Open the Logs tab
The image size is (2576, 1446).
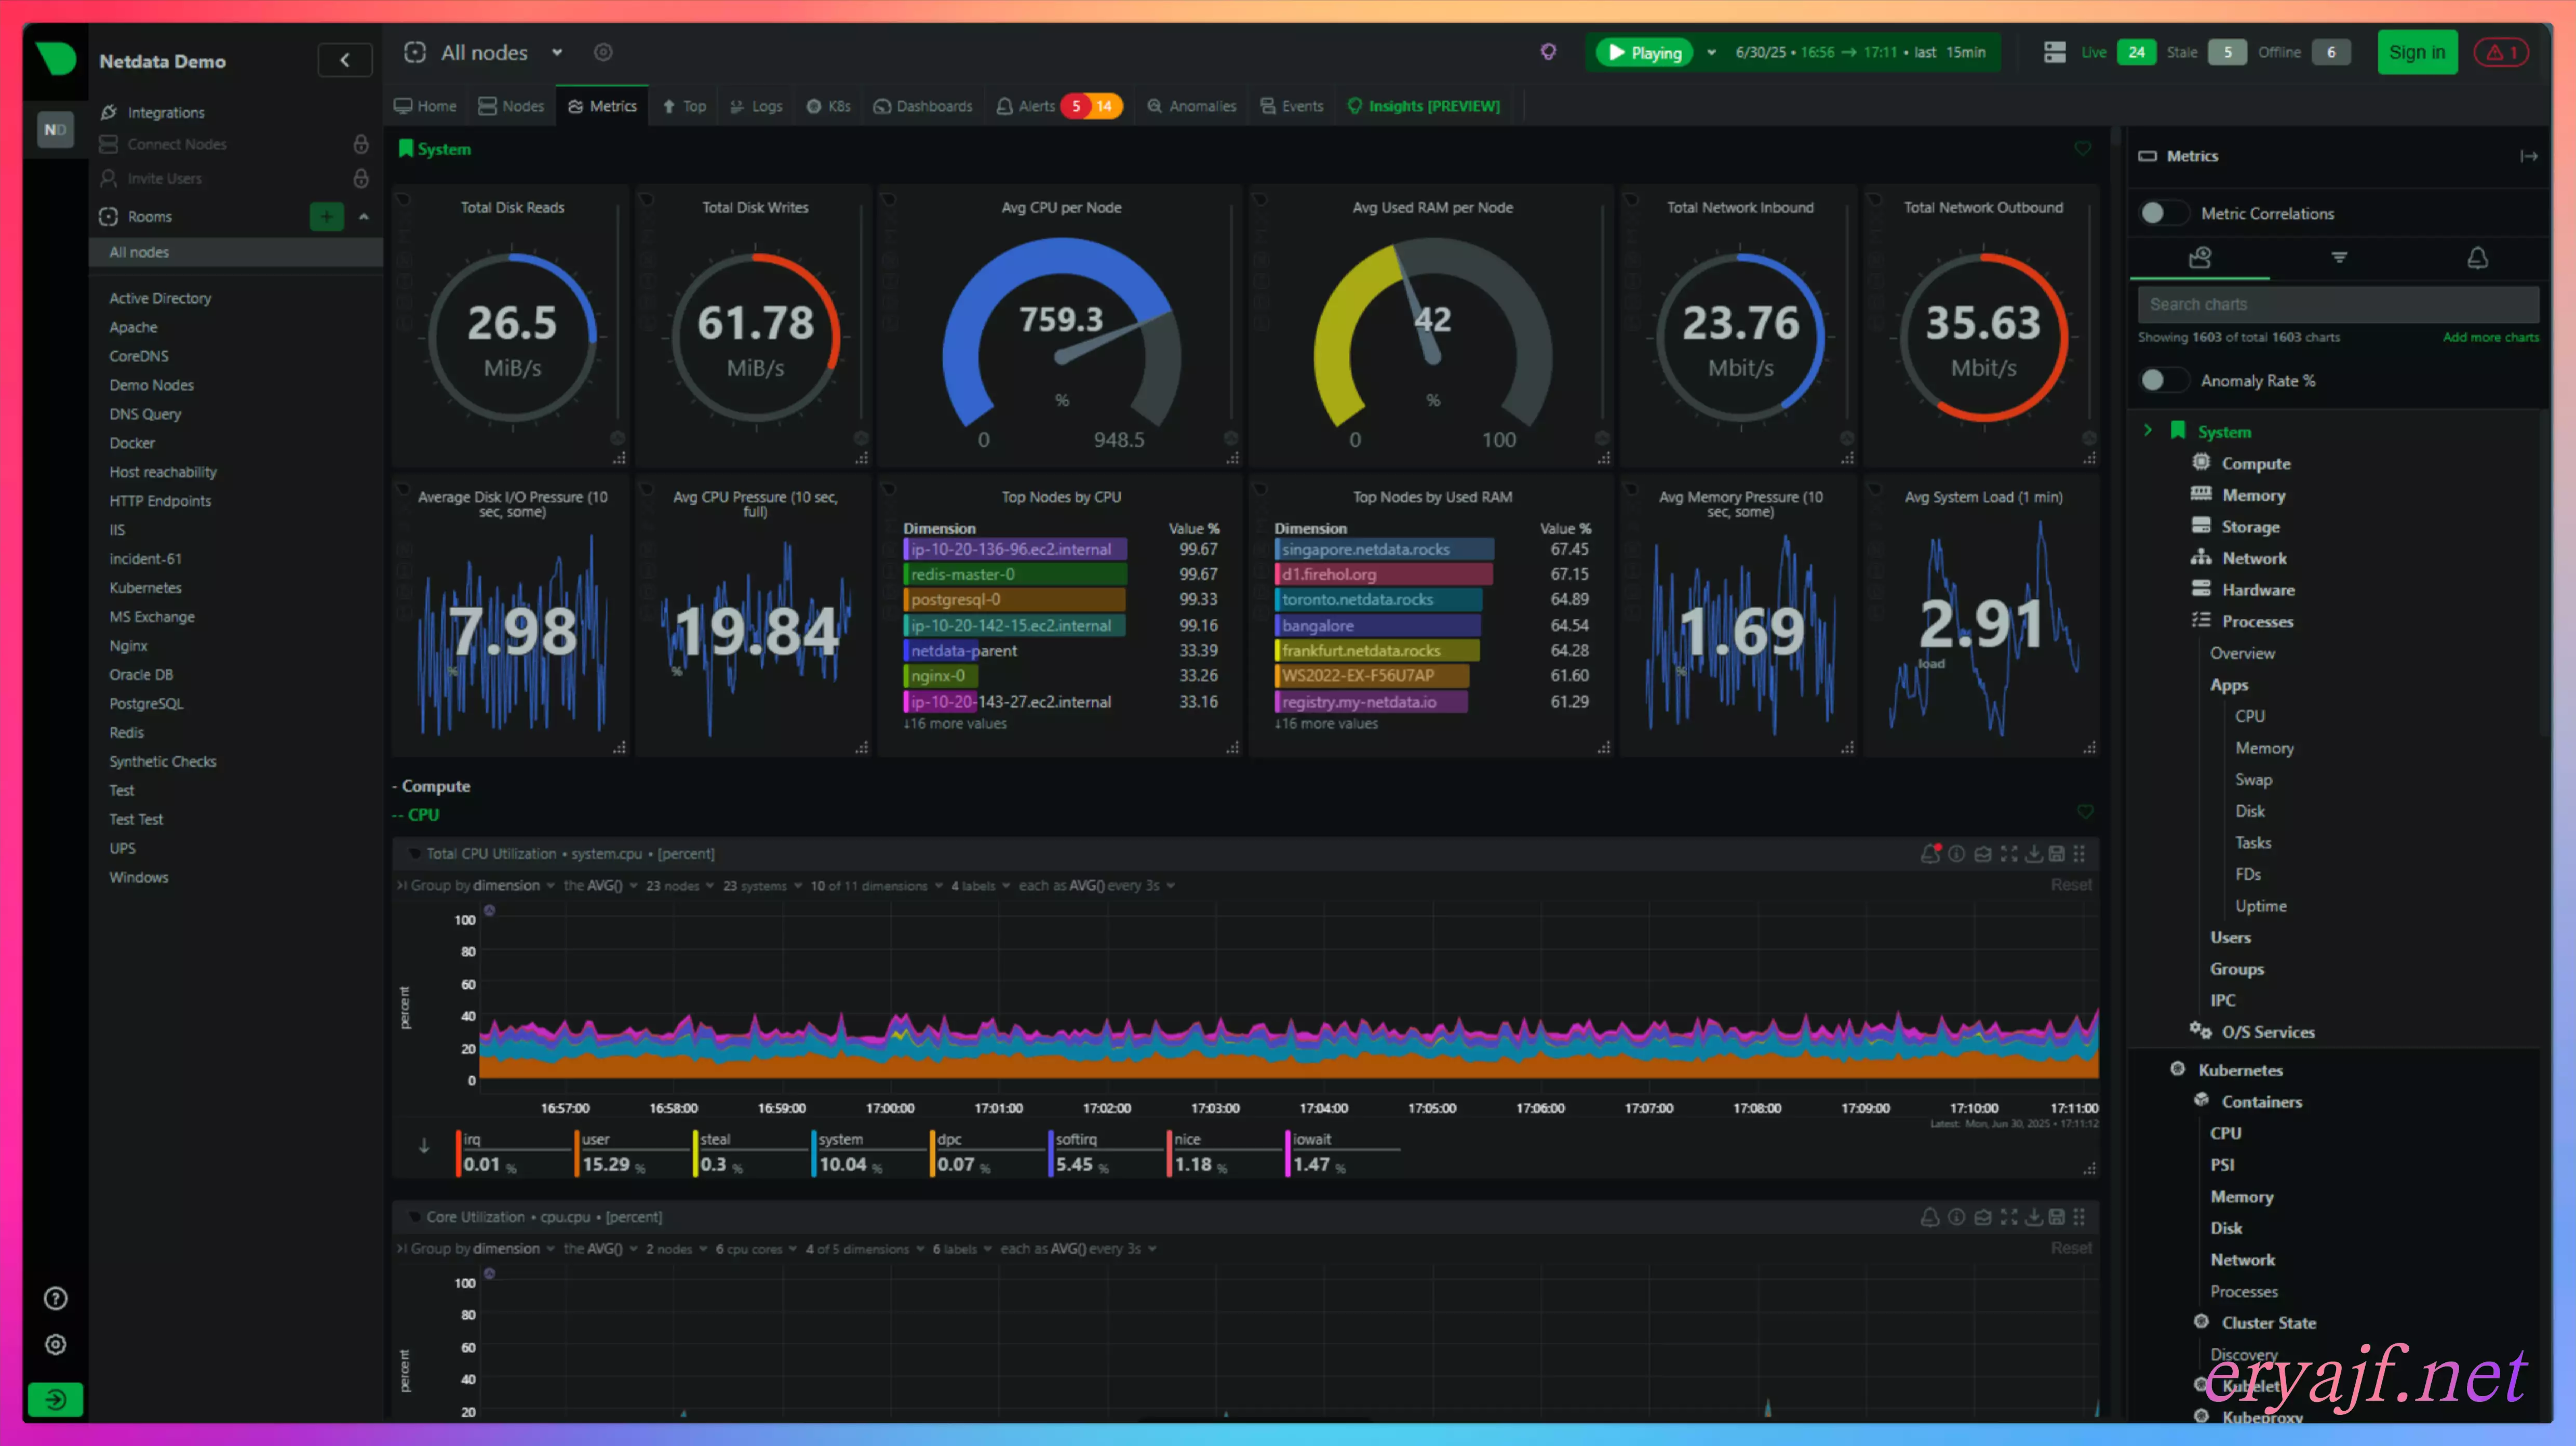pos(756,106)
